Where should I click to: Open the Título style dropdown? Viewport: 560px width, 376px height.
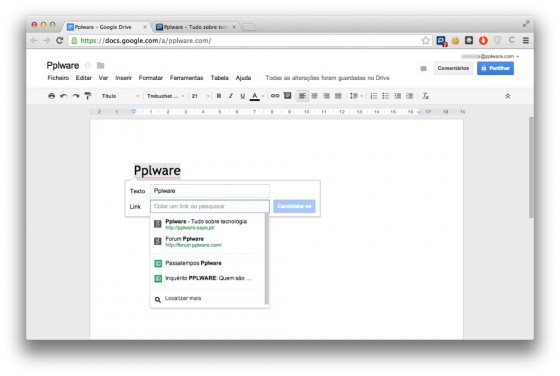click(x=120, y=96)
